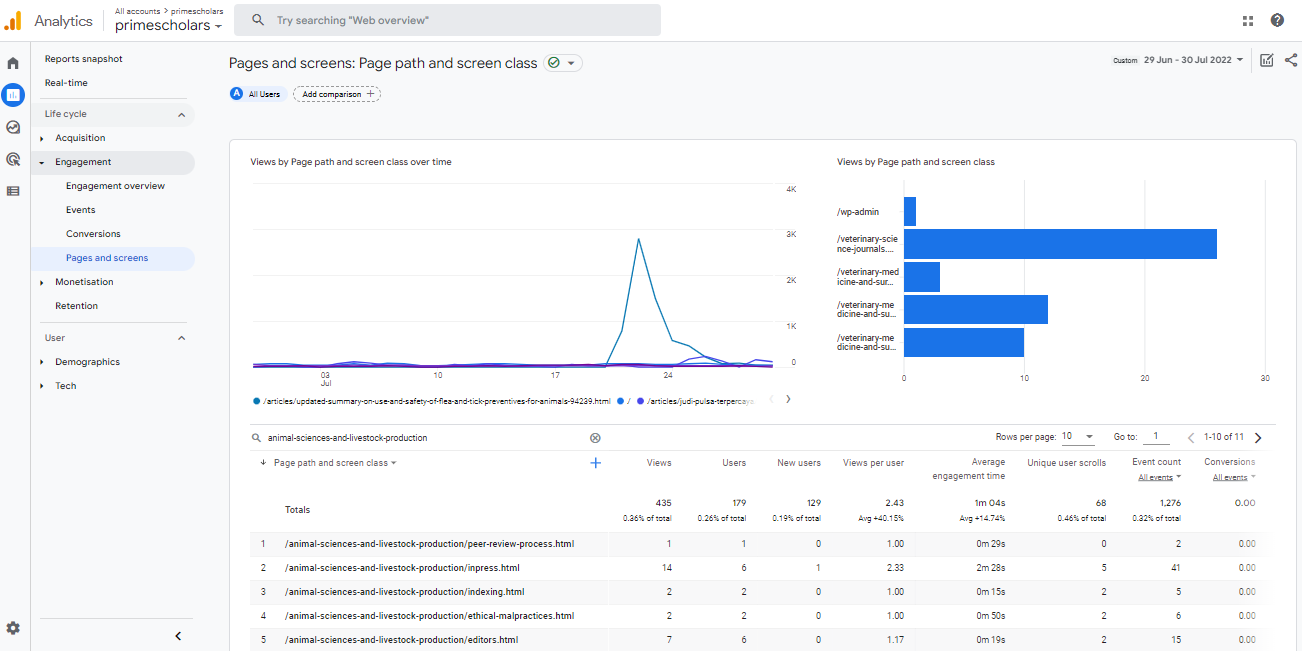This screenshot has height=651, width=1302.
Task: Open Admin settings gear icon
Action: pyautogui.click(x=13, y=628)
